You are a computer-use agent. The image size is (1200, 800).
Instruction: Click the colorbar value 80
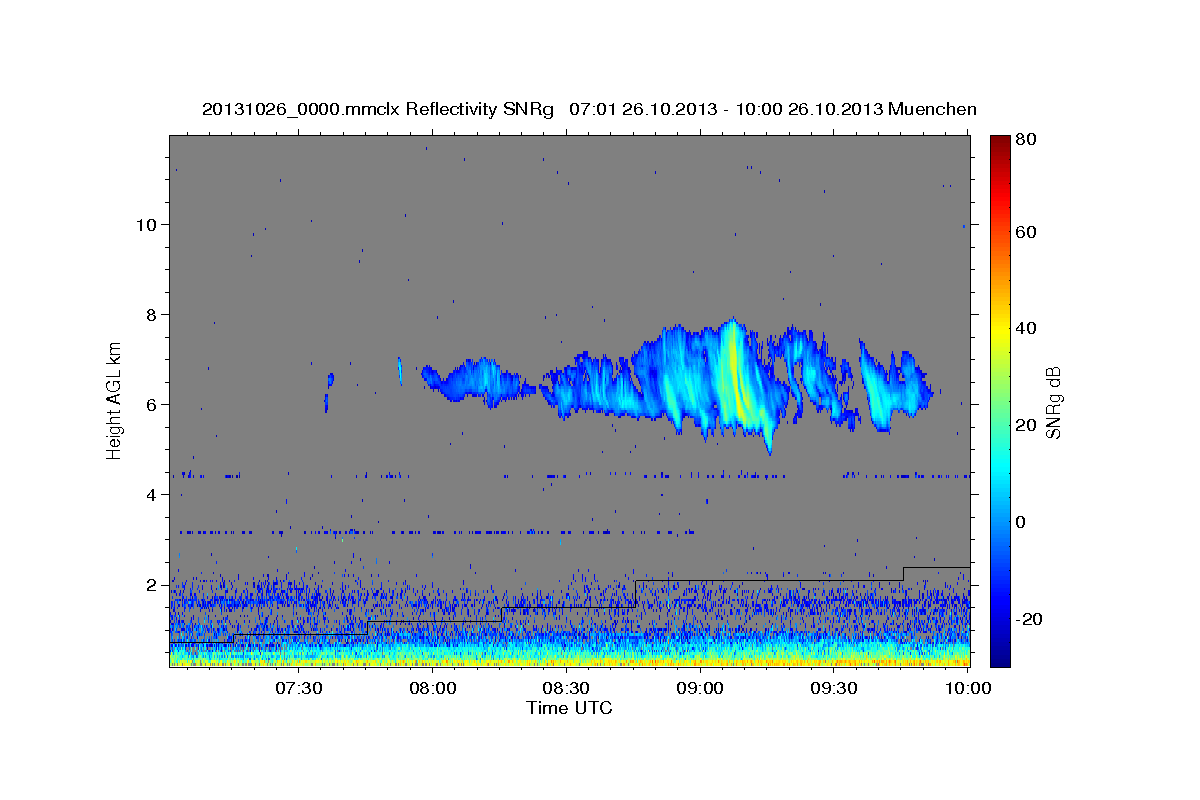tap(1028, 139)
